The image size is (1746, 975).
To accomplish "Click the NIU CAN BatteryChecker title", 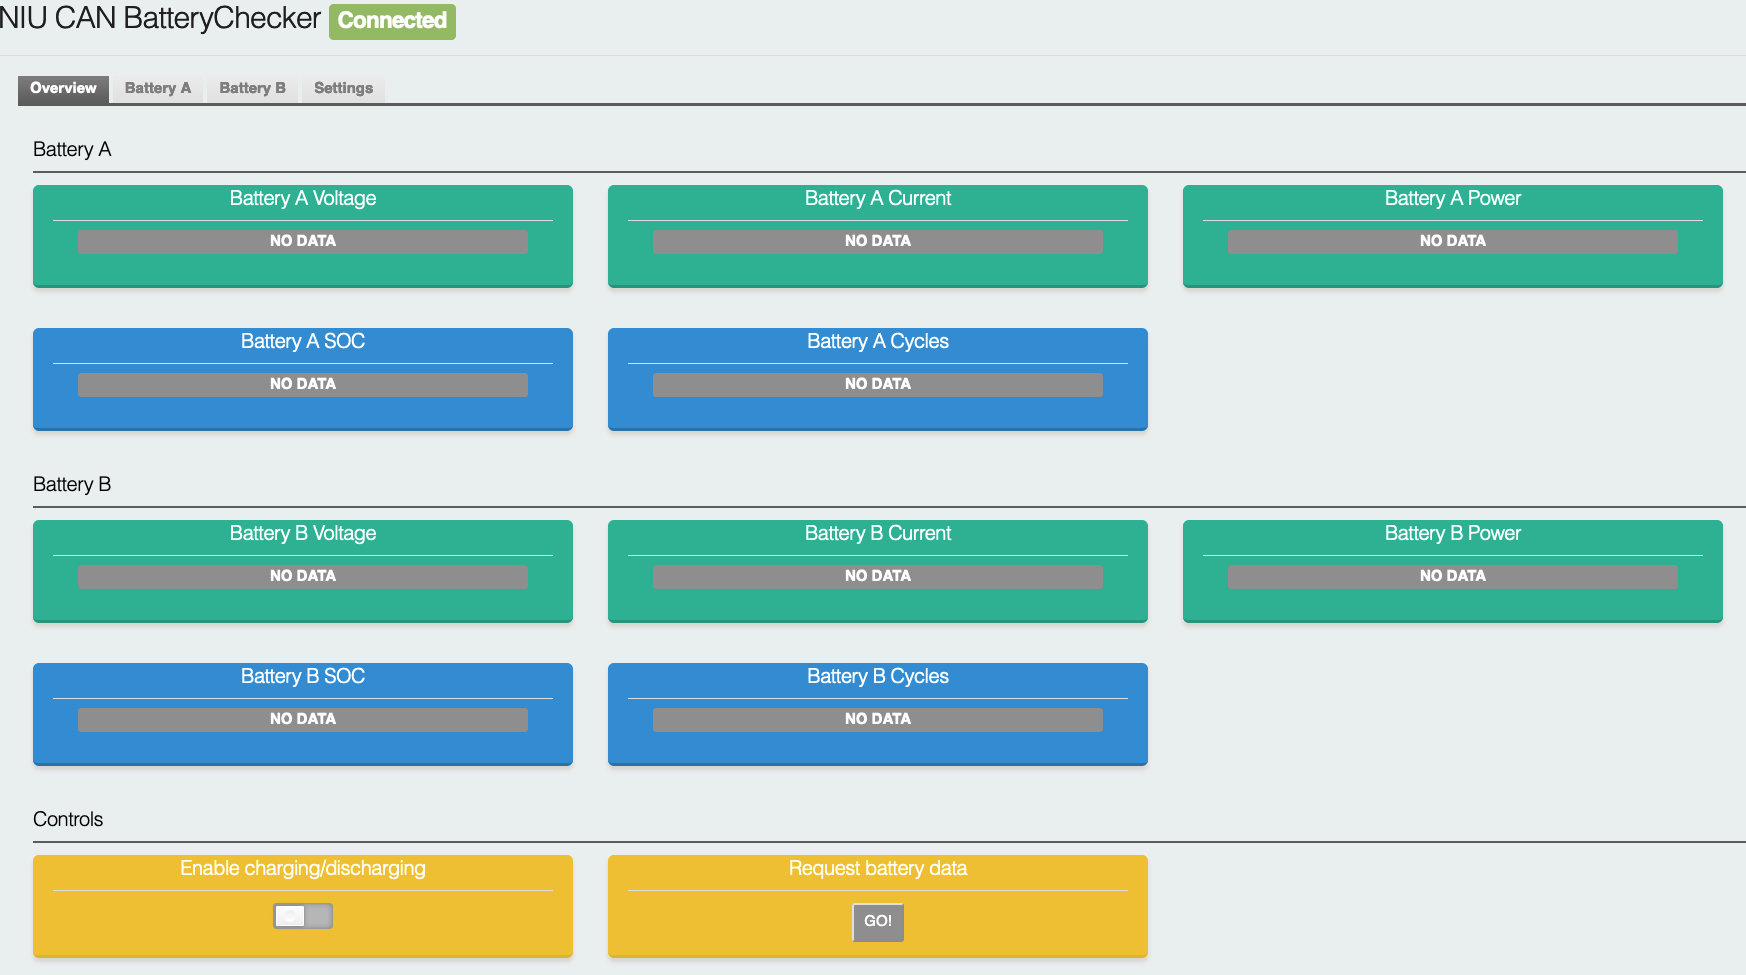I will 161,19.
